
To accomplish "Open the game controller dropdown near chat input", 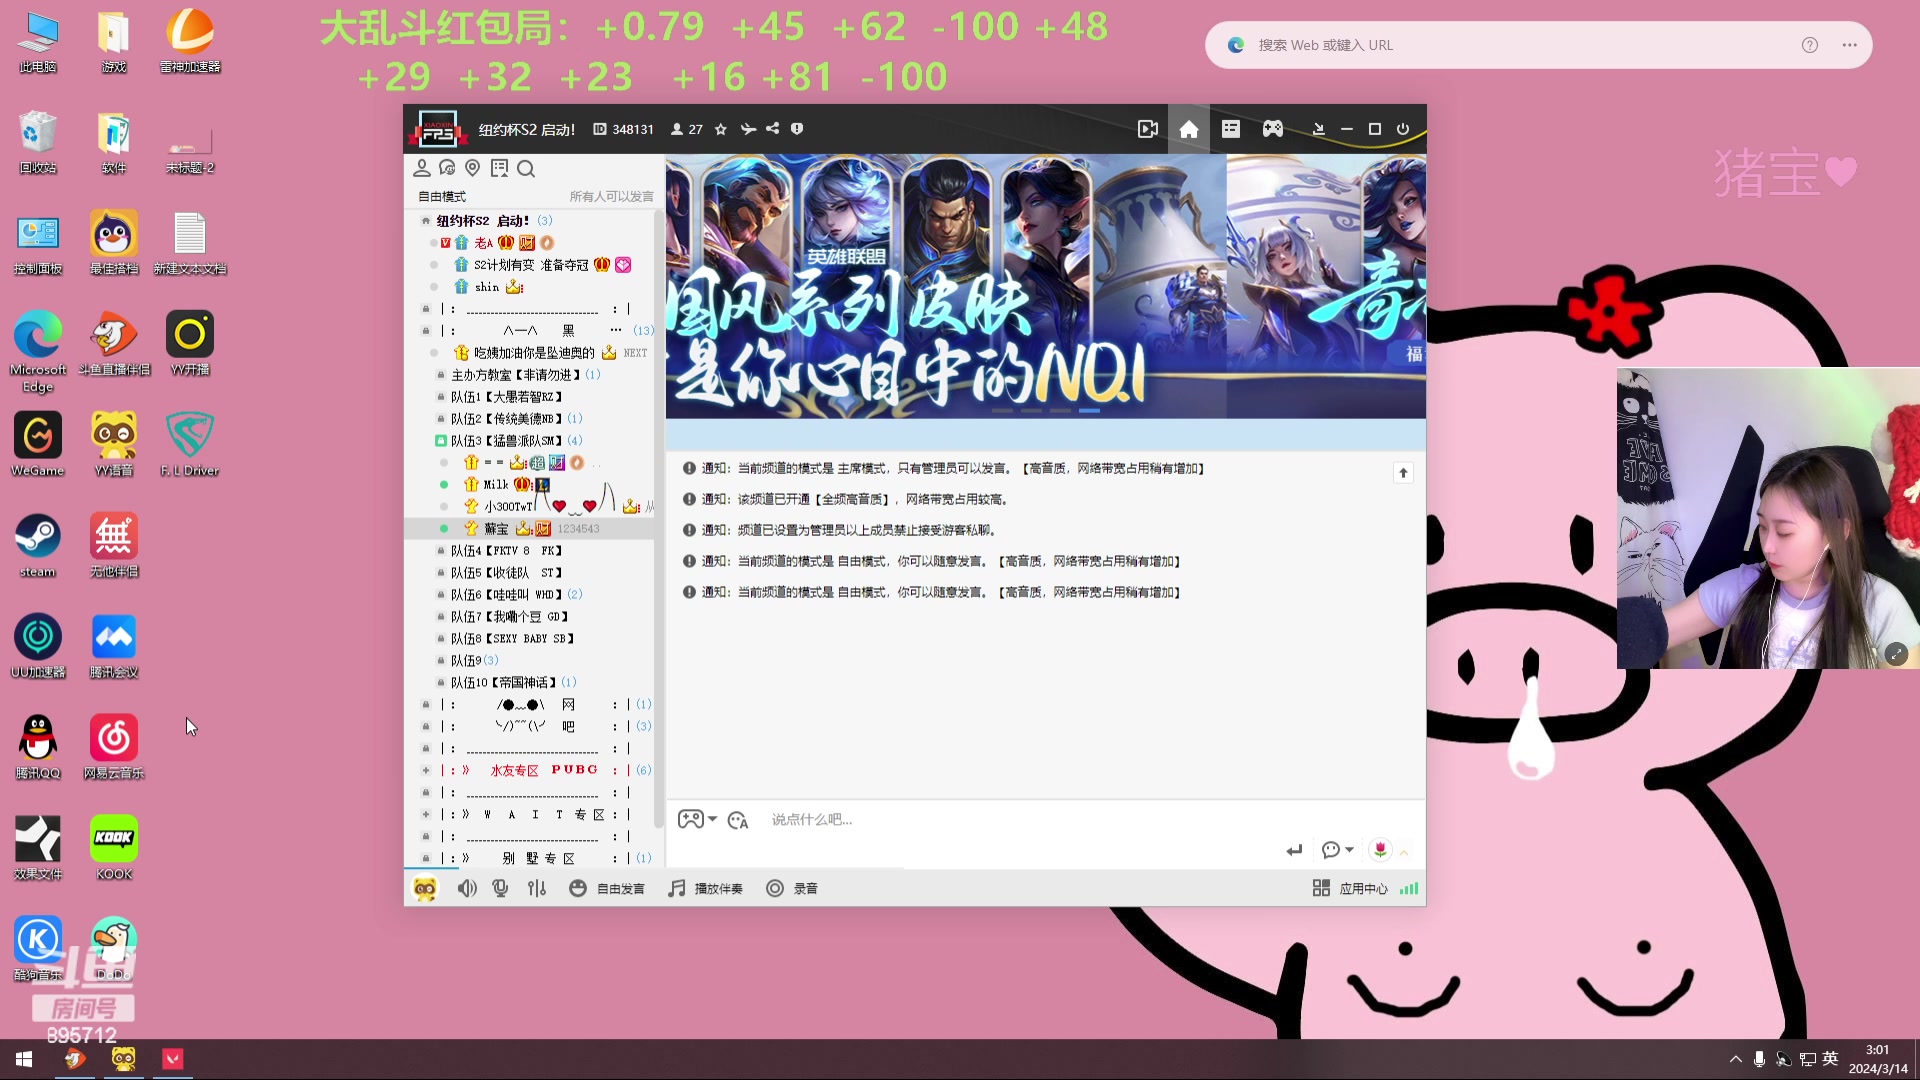I will pyautogui.click(x=697, y=819).
